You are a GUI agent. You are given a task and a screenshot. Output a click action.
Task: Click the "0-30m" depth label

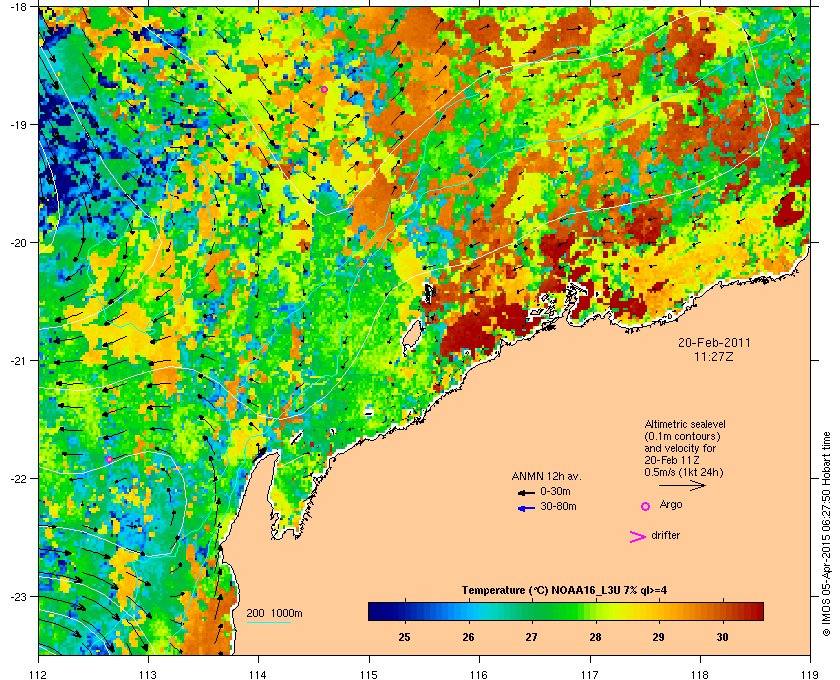click(556, 491)
